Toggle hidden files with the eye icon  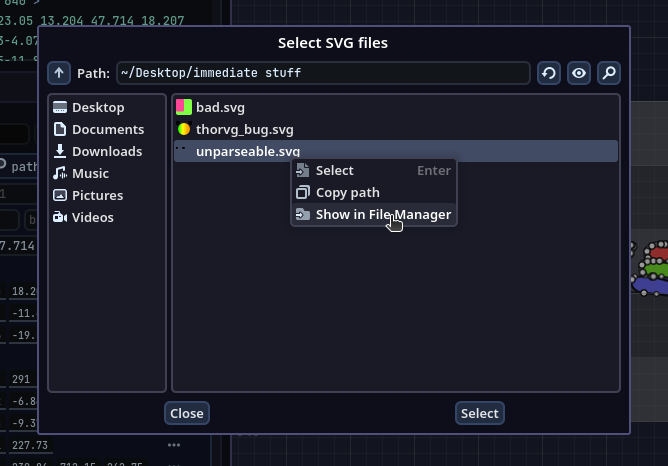[578, 73]
